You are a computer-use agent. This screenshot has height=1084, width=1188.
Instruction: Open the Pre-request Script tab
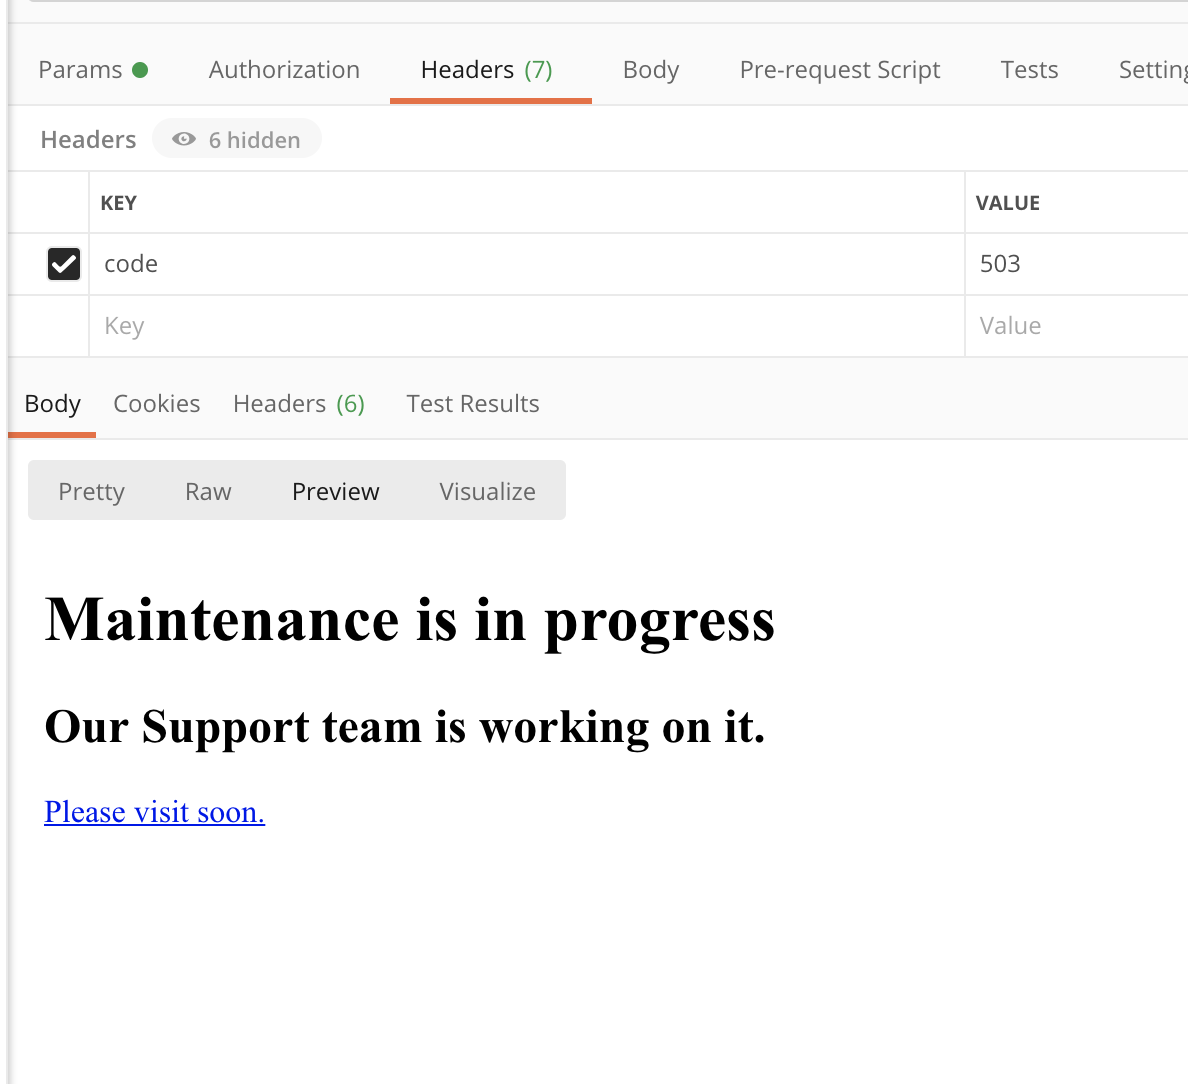click(840, 69)
